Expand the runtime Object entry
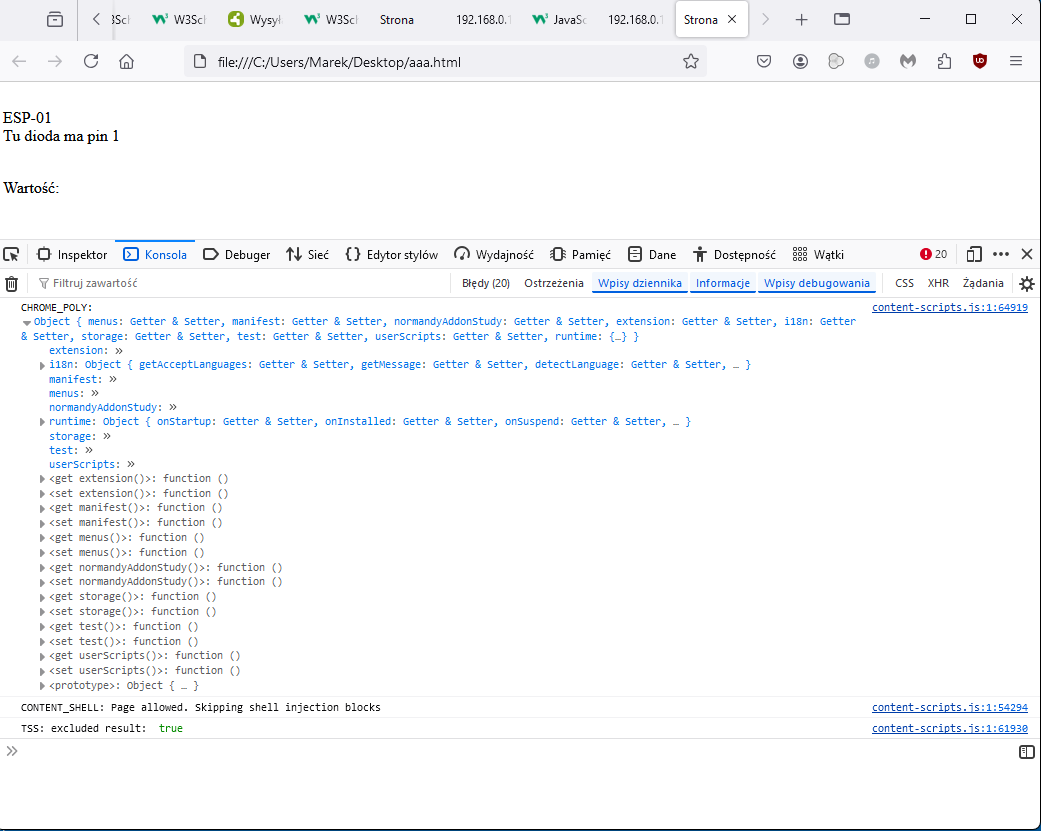Image resolution: width=1041 pixels, height=831 pixels. point(42,422)
